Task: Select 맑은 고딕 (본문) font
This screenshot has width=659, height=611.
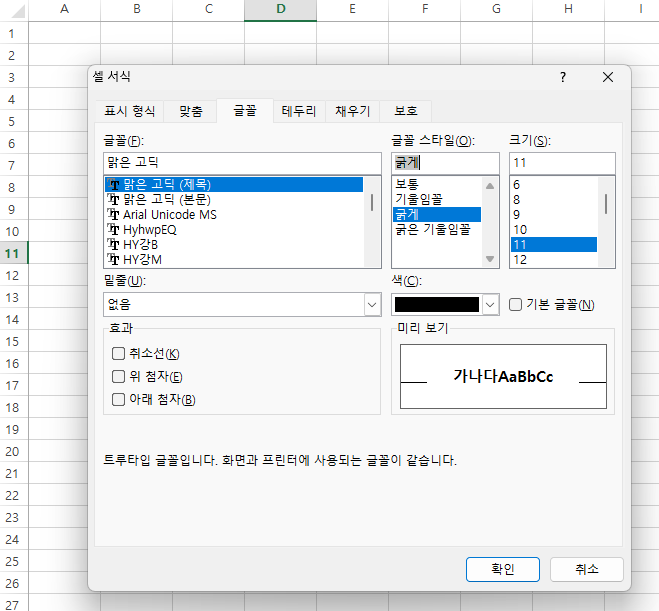Action: point(234,200)
